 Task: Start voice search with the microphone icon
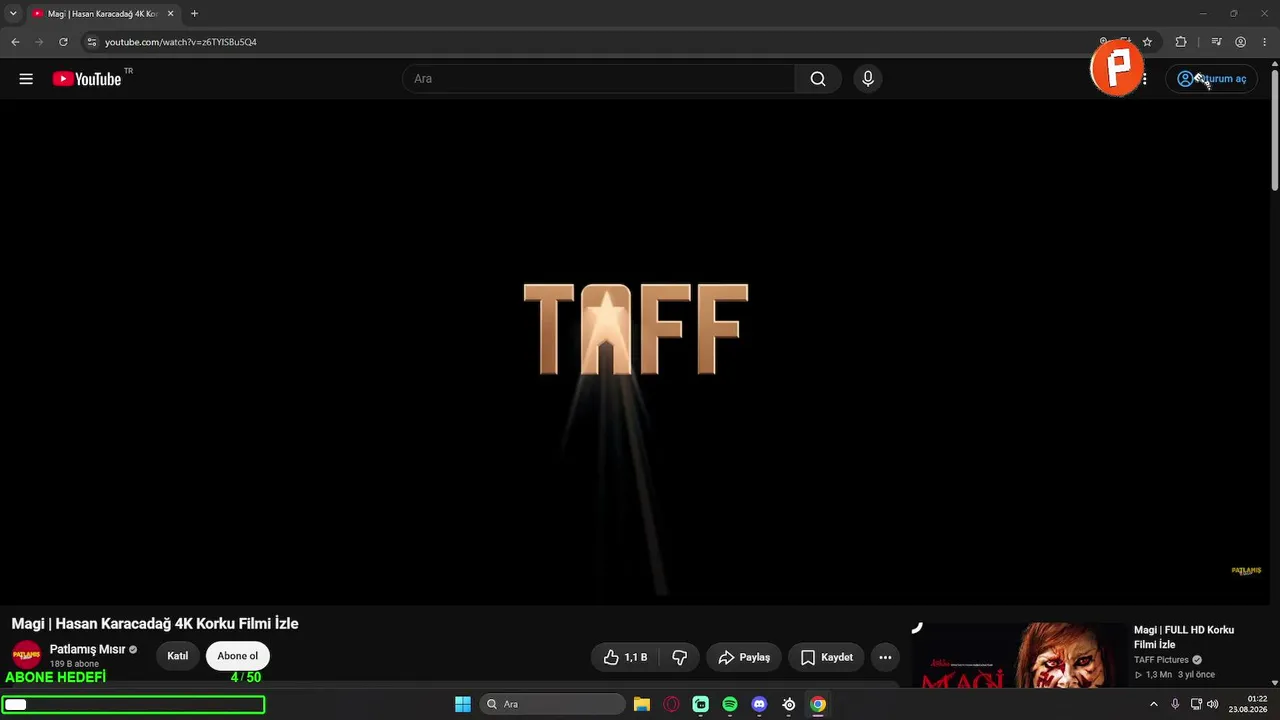pos(868,79)
